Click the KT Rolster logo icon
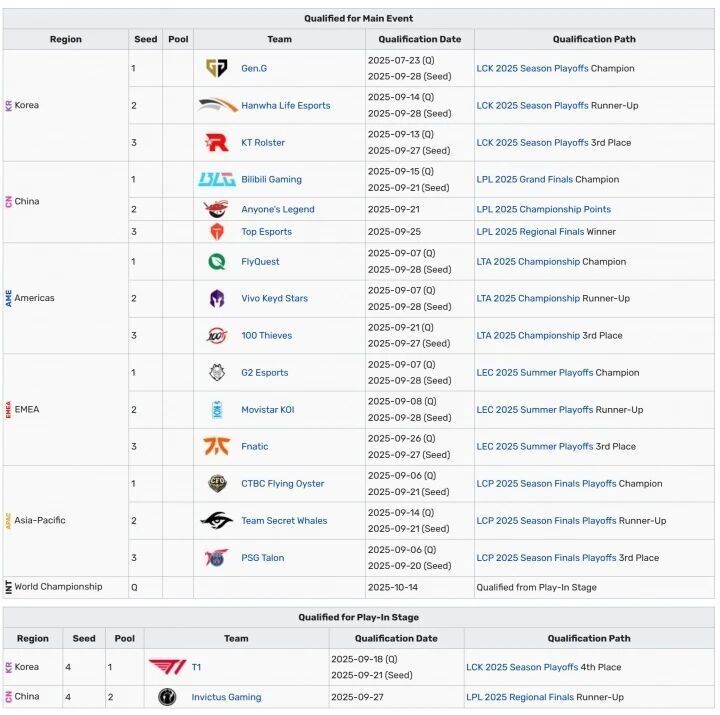This screenshot has height=715, width=720. point(217,143)
